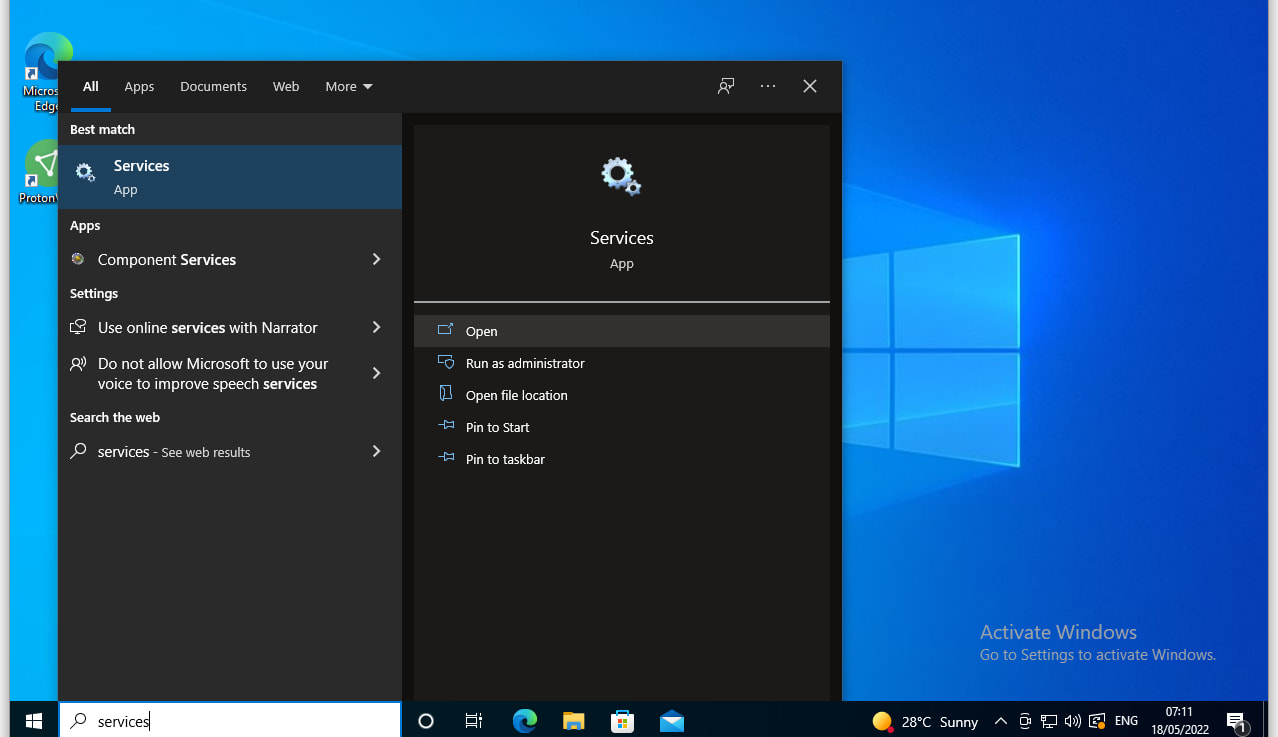Open the Mail app in taskbar
Screen dimensions: 1278x737
pyautogui.click(x=671, y=721)
